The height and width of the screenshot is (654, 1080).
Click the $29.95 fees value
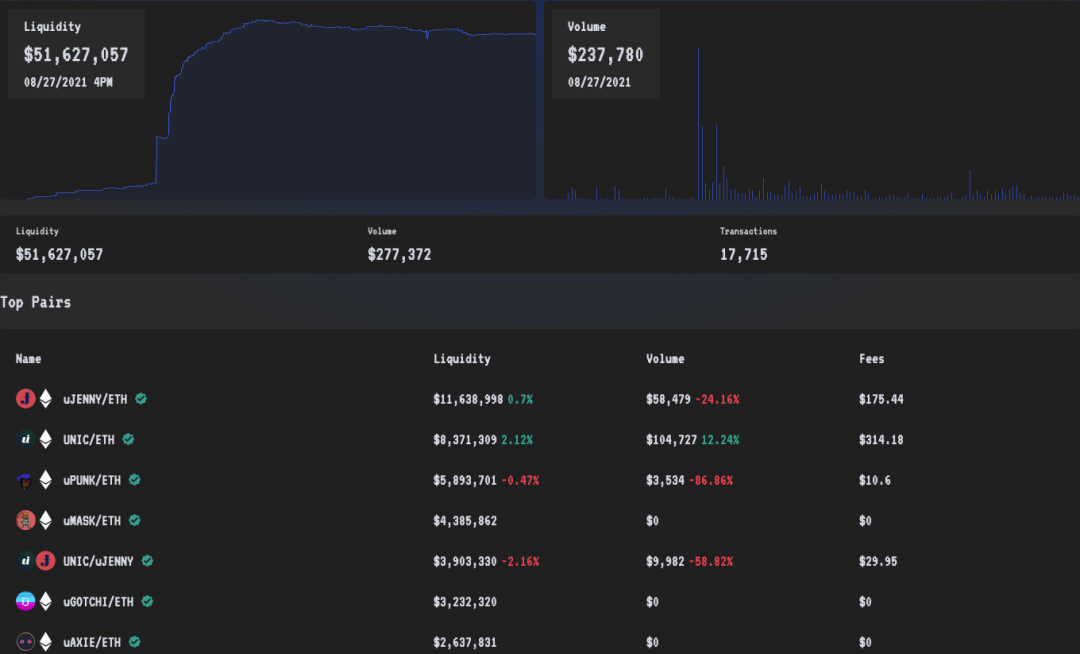pyautogui.click(x=878, y=562)
